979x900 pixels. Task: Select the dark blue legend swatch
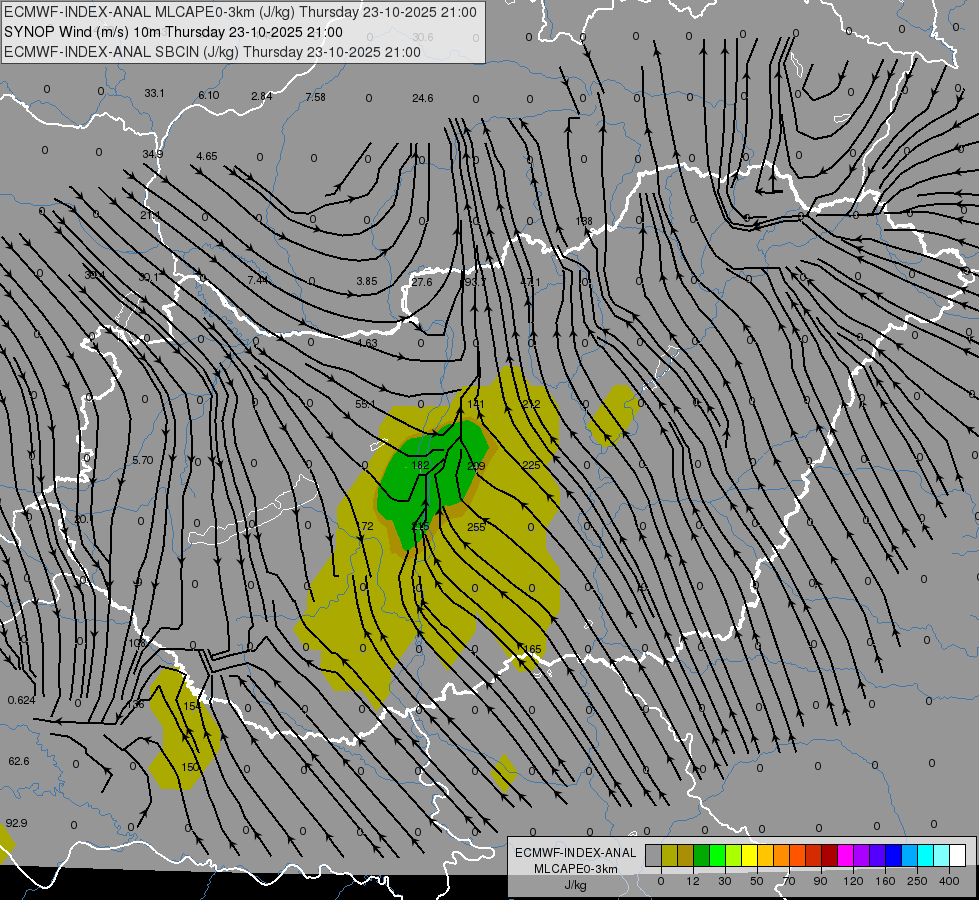coord(893,855)
